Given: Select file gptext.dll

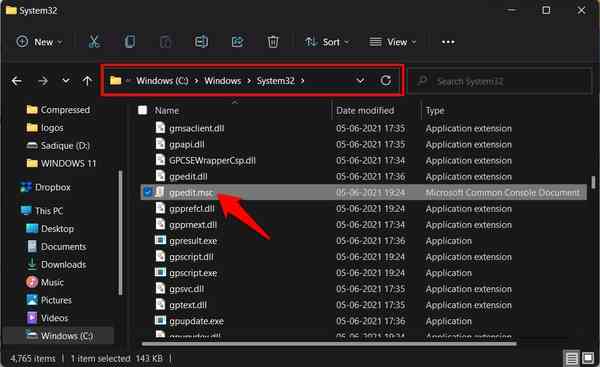Looking at the screenshot, I should tap(188, 305).
